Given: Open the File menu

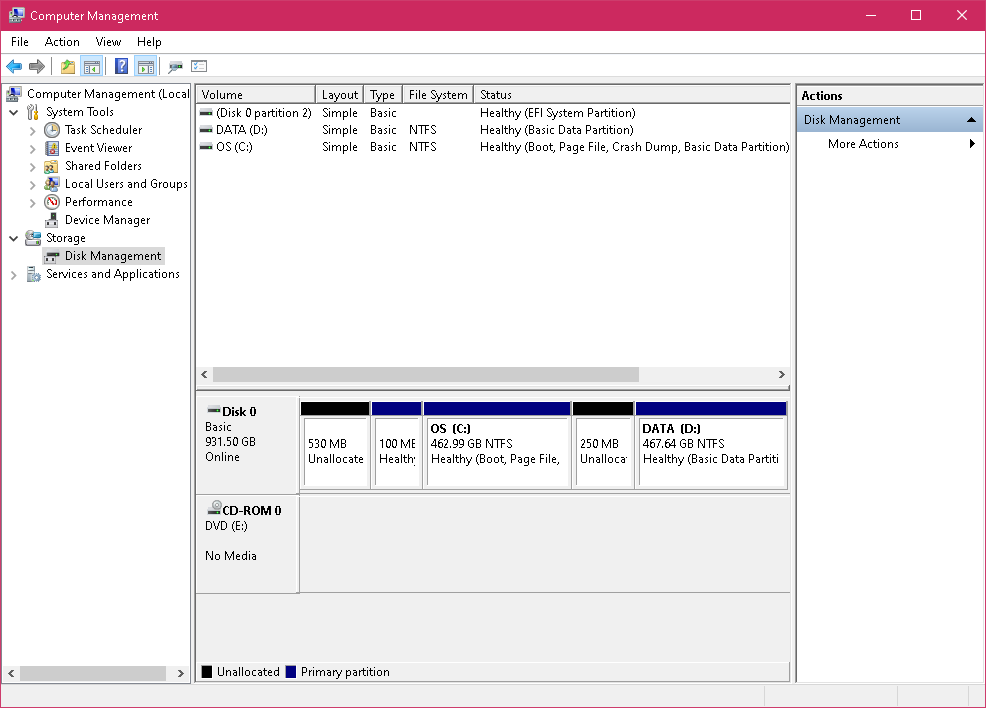Looking at the screenshot, I should pos(19,42).
